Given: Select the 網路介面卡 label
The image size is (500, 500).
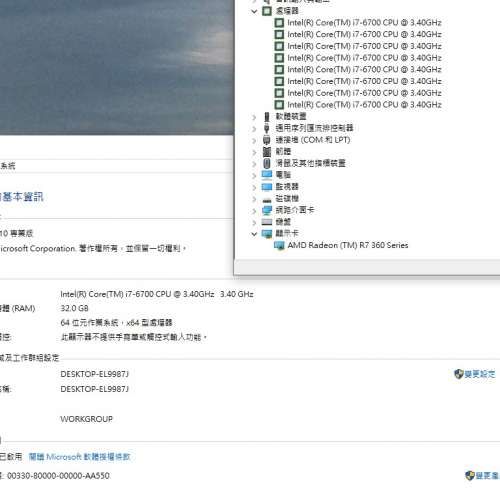Looking at the screenshot, I should click(295, 210).
